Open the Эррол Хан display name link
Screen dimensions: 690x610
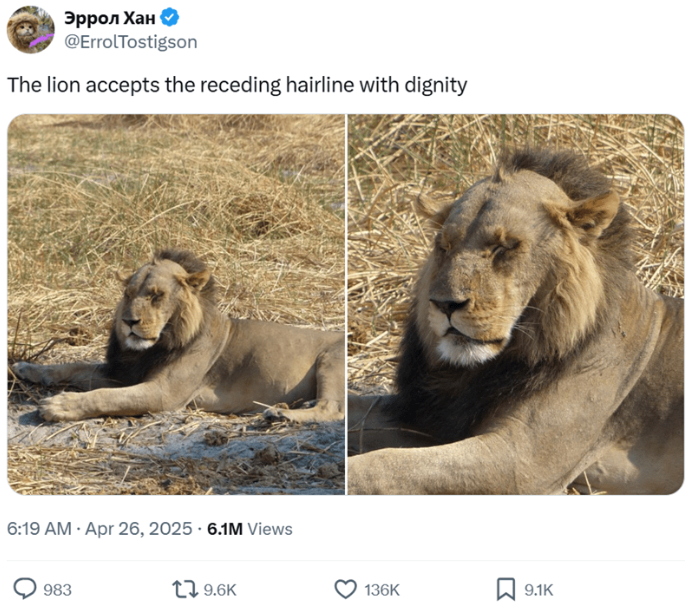[x=109, y=18]
